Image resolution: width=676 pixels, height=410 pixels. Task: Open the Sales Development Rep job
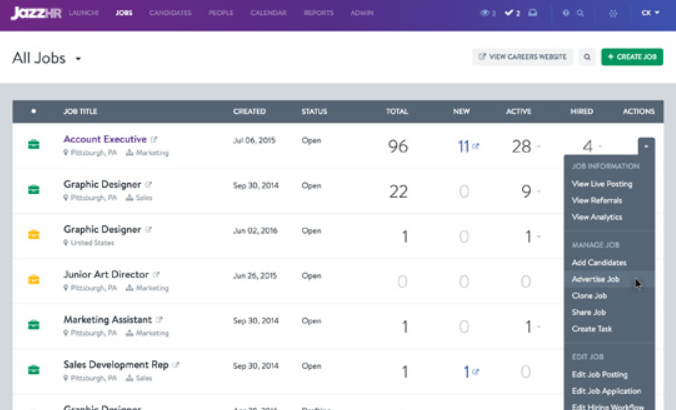pos(116,365)
